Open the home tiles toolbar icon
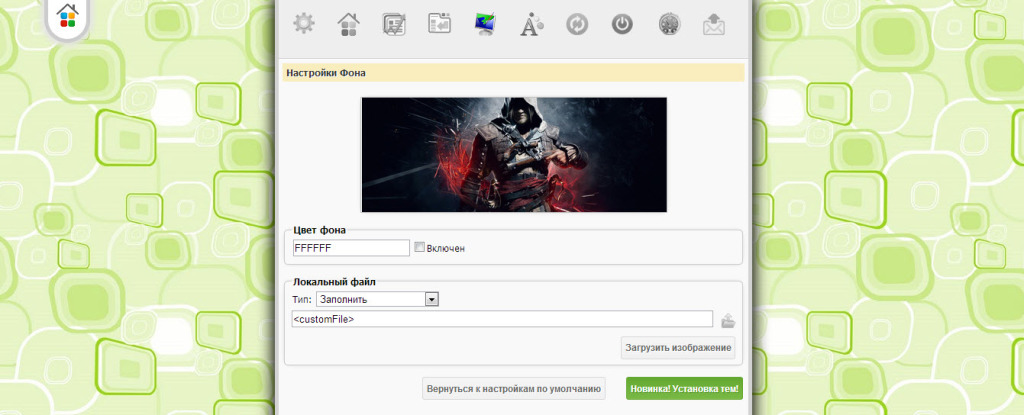This screenshot has width=1024, height=415. [x=349, y=24]
